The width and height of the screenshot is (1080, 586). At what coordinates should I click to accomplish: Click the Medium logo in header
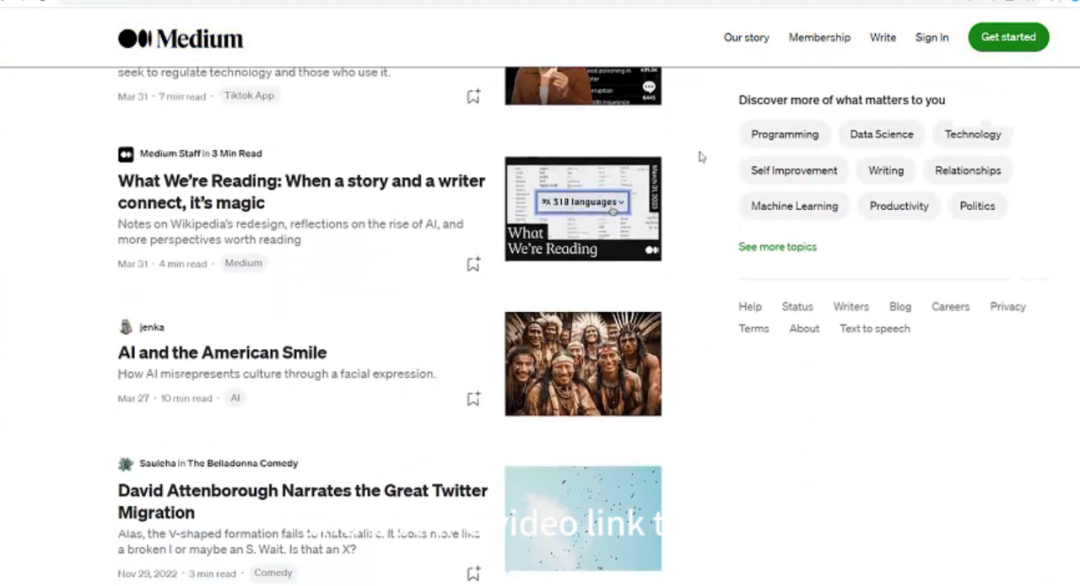point(181,39)
